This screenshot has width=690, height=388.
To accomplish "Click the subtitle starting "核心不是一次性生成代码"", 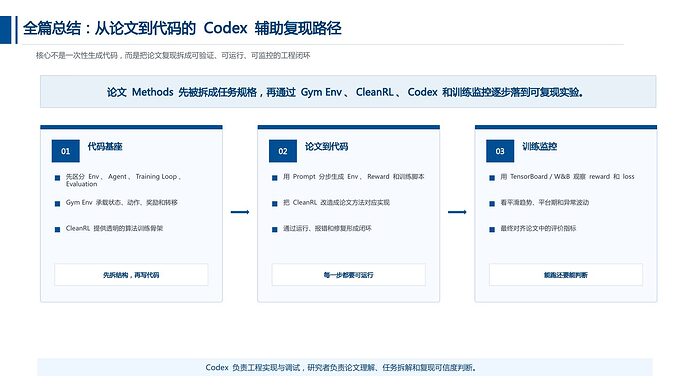I will click(173, 55).
